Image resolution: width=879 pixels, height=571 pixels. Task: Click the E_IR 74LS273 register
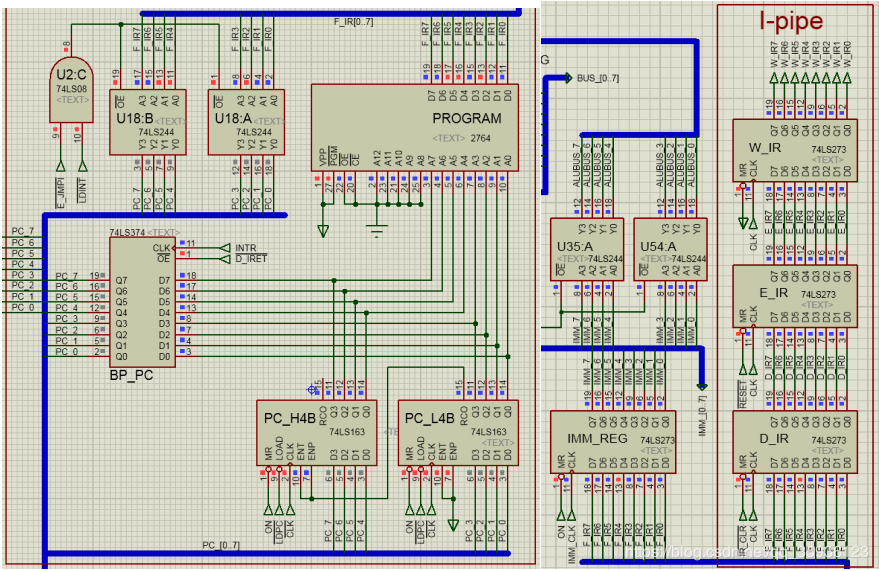794,296
